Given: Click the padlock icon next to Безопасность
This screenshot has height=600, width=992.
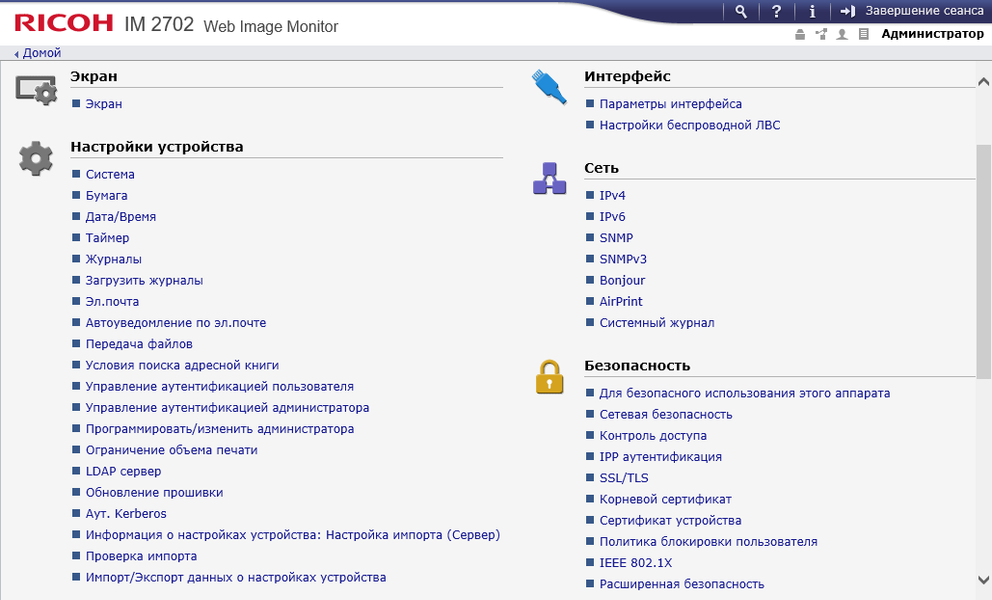Looking at the screenshot, I should pyautogui.click(x=549, y=377).
